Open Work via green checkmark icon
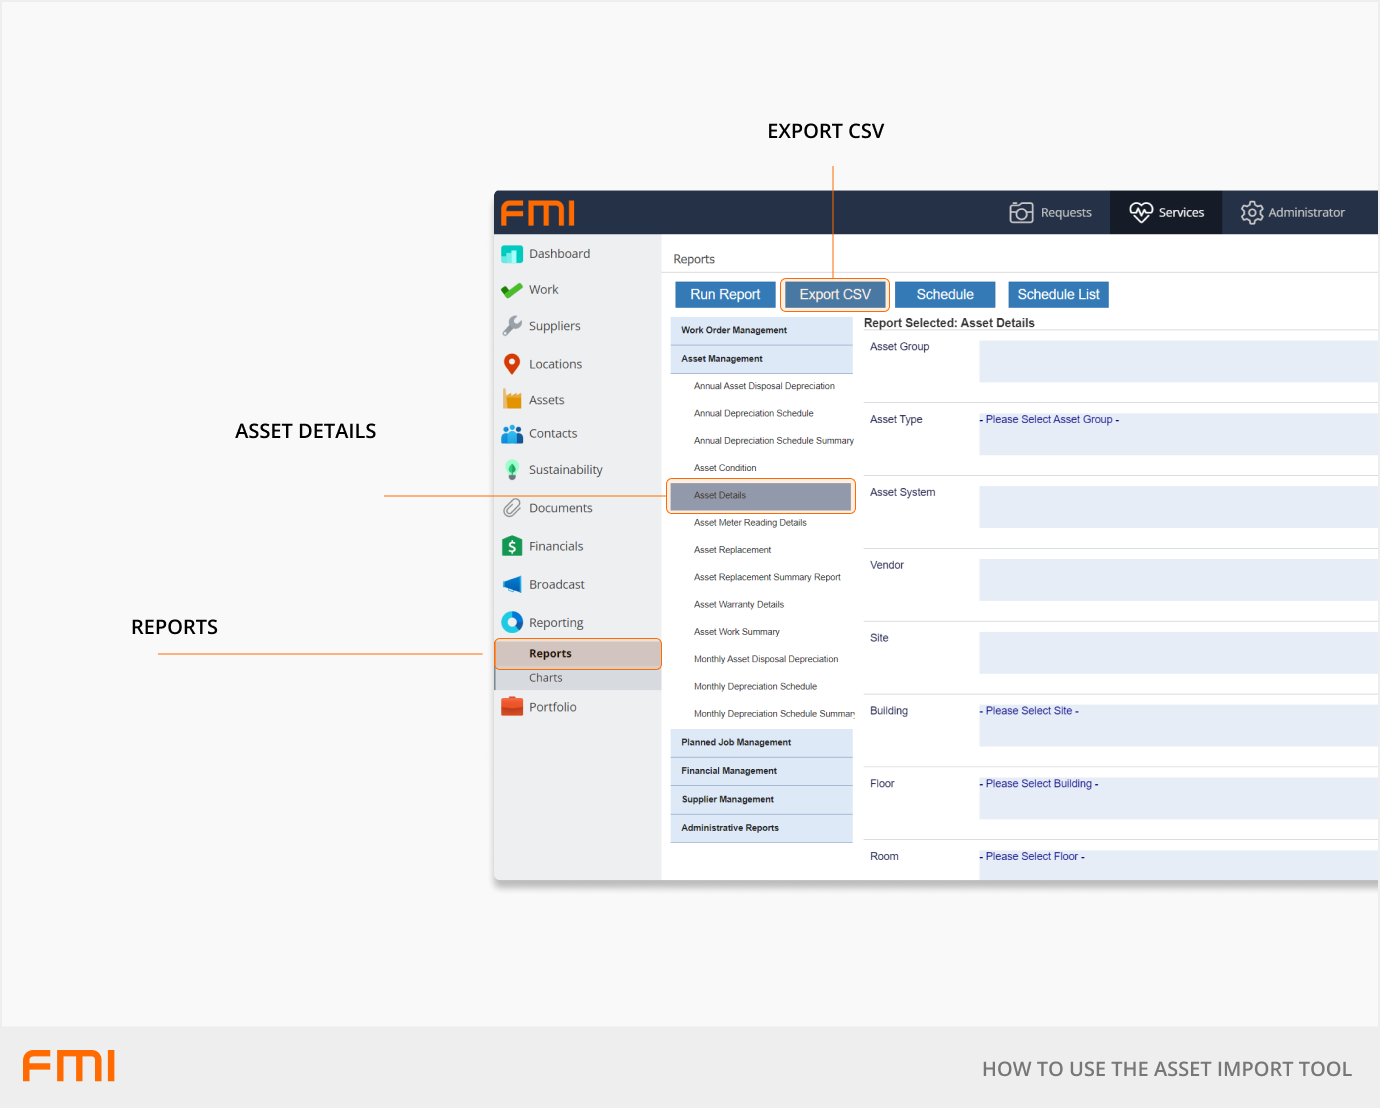 tap(512, 290)
